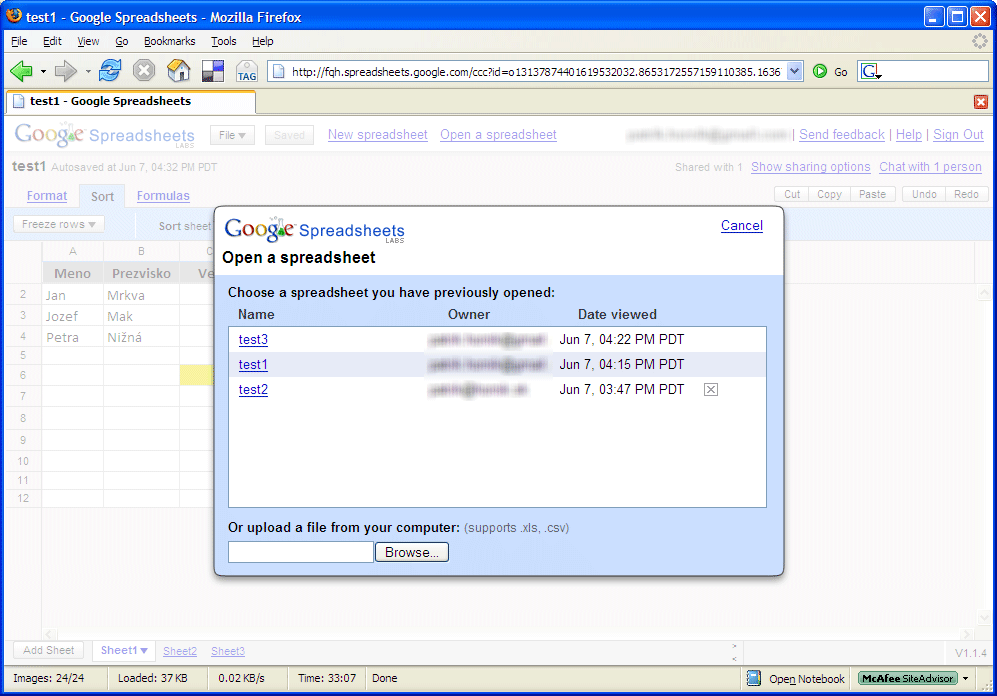Select cell containing Jozef

(x=72, y=317)
